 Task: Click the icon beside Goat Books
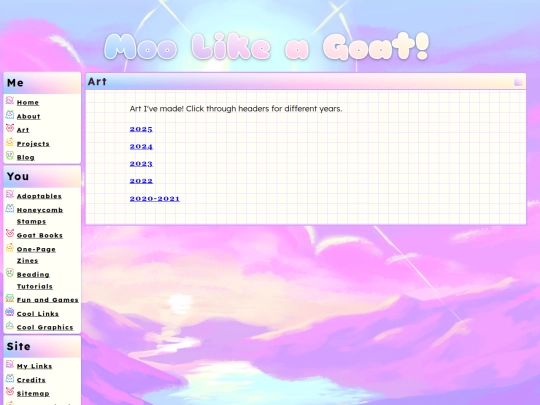point(10,233)
